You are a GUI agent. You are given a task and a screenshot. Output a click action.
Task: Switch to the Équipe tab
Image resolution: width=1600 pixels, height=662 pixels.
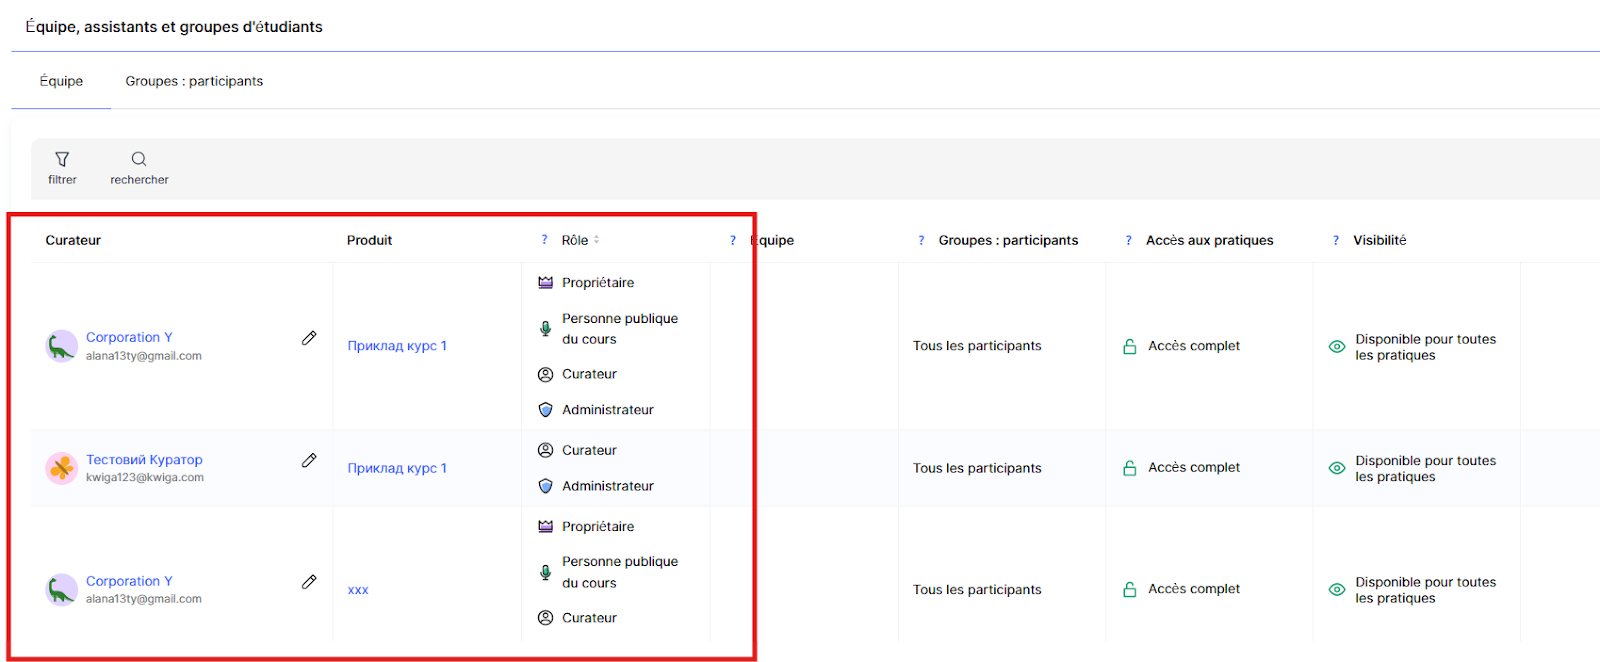(61, 81)
